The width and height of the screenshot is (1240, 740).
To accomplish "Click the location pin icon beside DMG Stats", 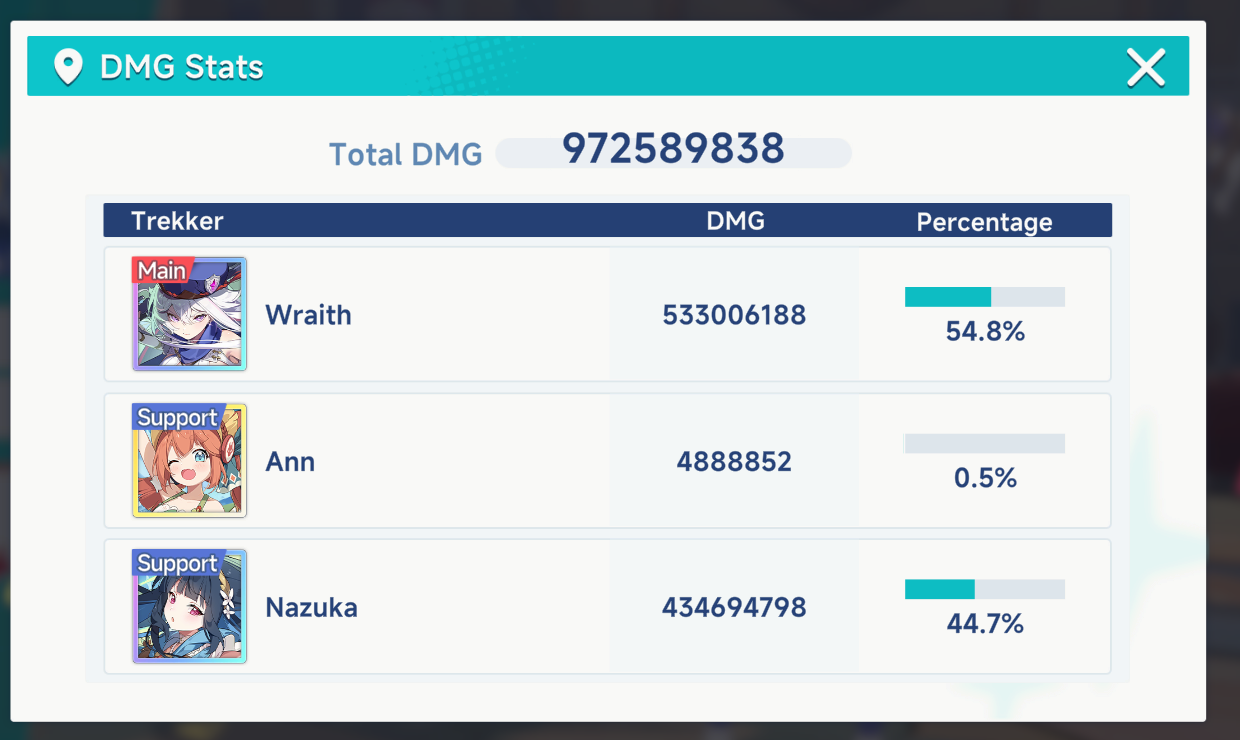I will pos(68,68).
